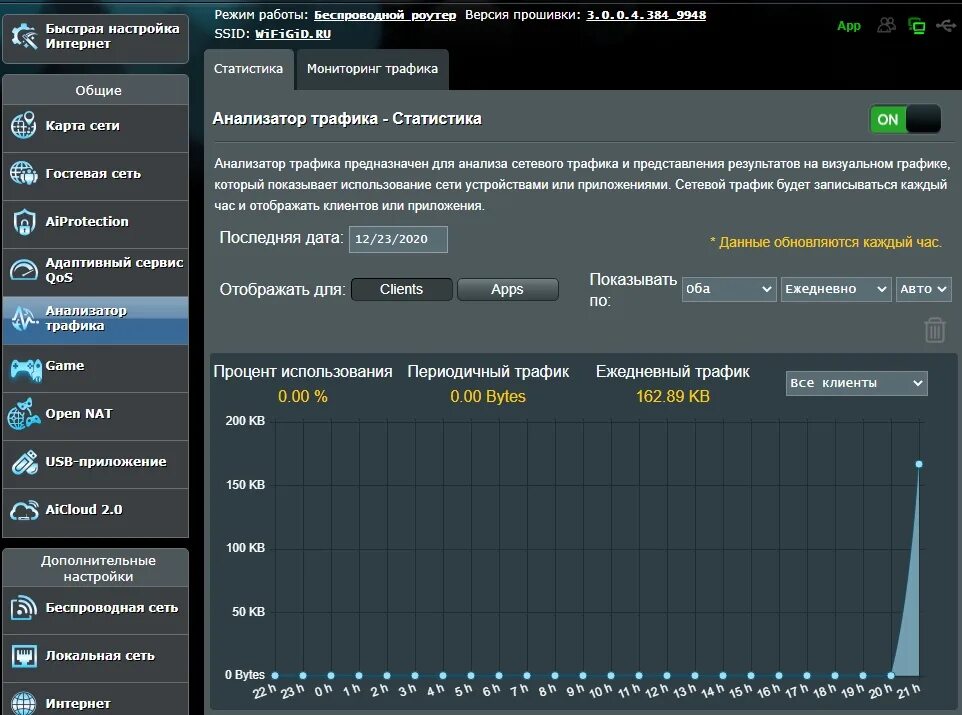Viewport: 962px width, 715px height.
Task: Click the AiProtection shield icon
Action: [x=23, y=222]
